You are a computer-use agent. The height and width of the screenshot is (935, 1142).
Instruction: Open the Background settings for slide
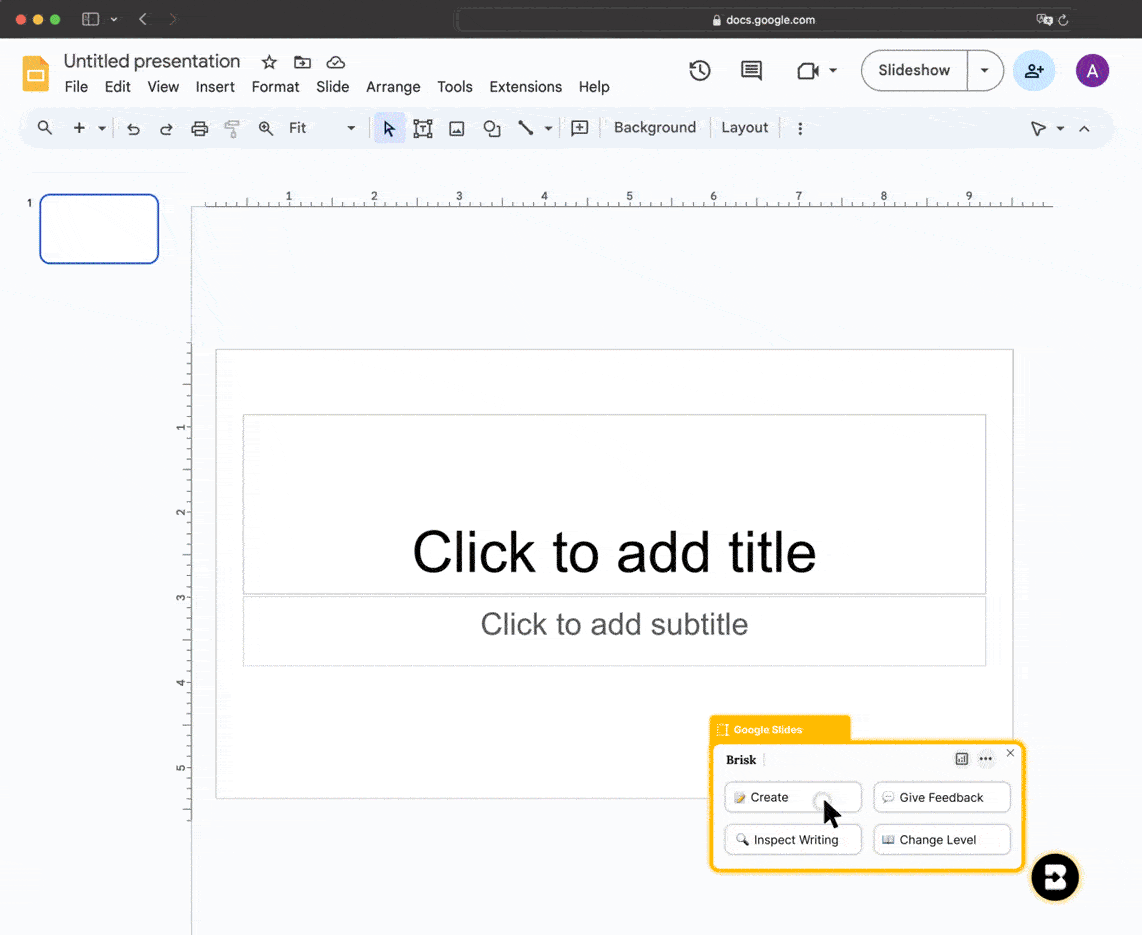point(654,128)
